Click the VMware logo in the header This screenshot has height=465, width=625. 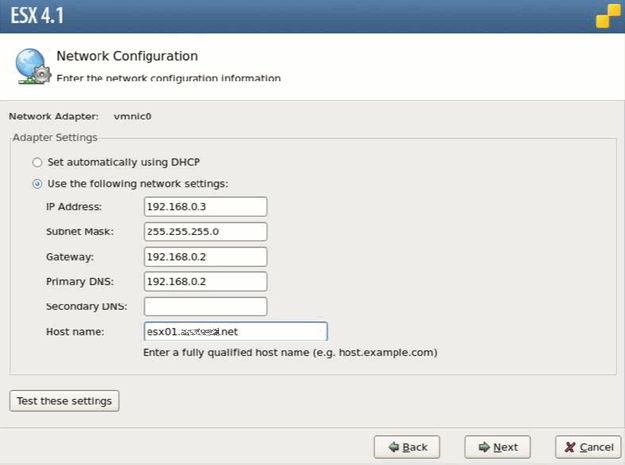(x=608, y=16)
